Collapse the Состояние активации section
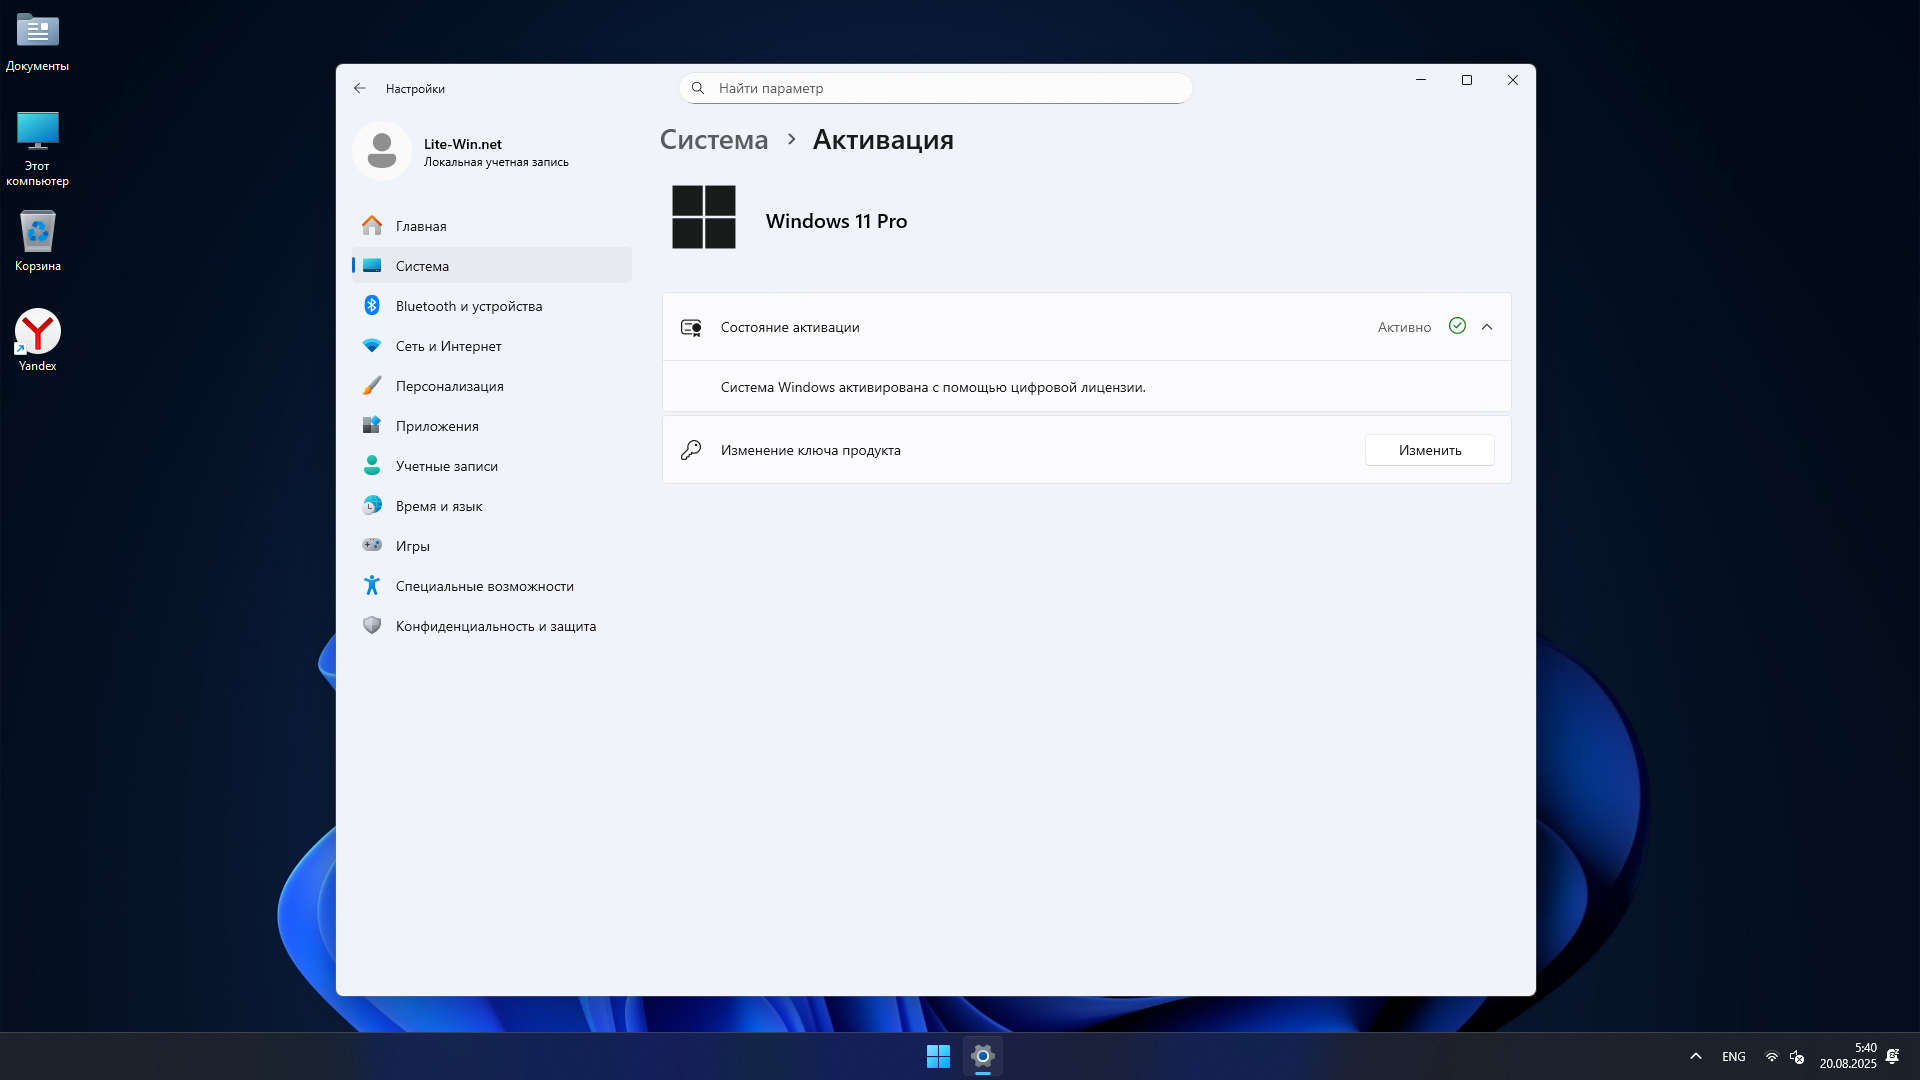 [x=1487, y=327]
